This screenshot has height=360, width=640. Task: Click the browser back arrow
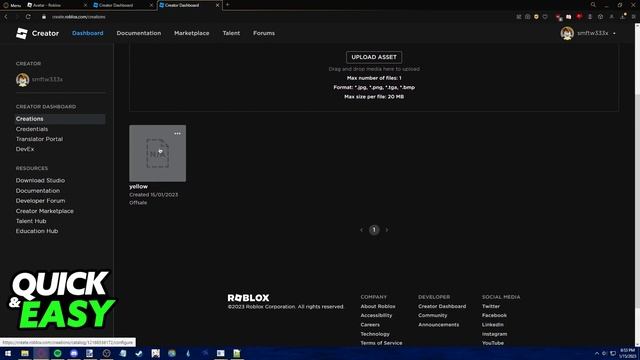click(x=6, y=17)
